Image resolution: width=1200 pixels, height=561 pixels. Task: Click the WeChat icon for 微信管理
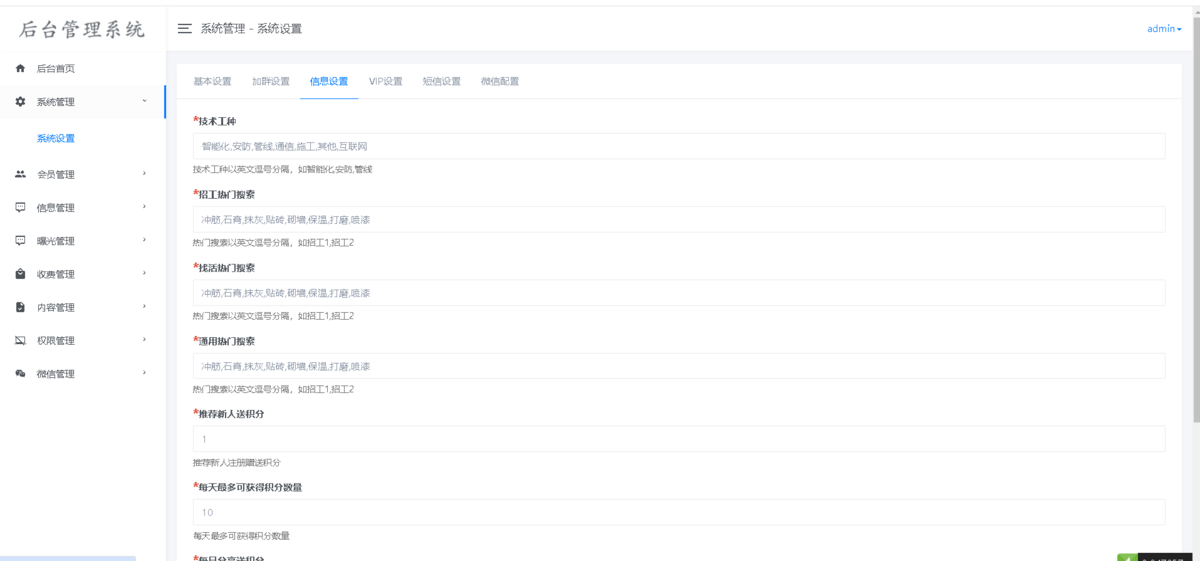click(20, 374)
